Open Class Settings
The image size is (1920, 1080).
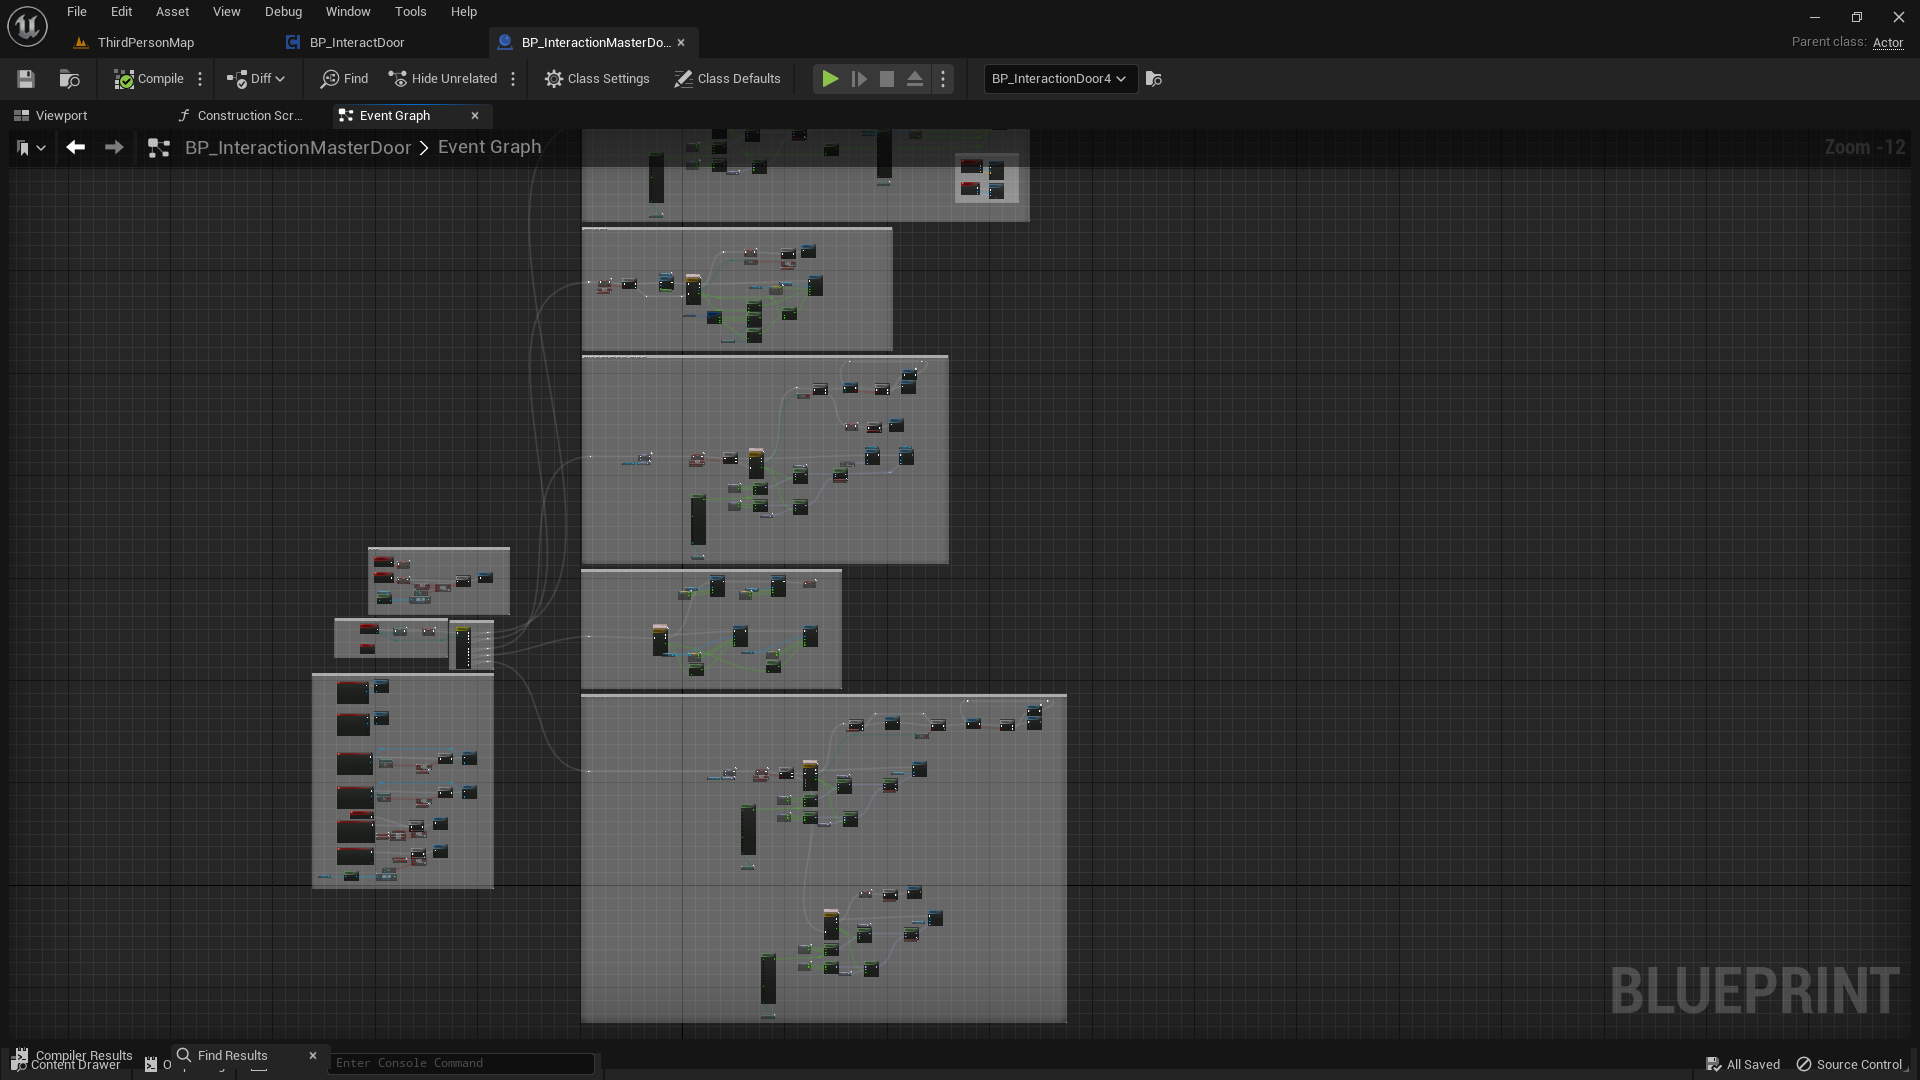(597, 78)
